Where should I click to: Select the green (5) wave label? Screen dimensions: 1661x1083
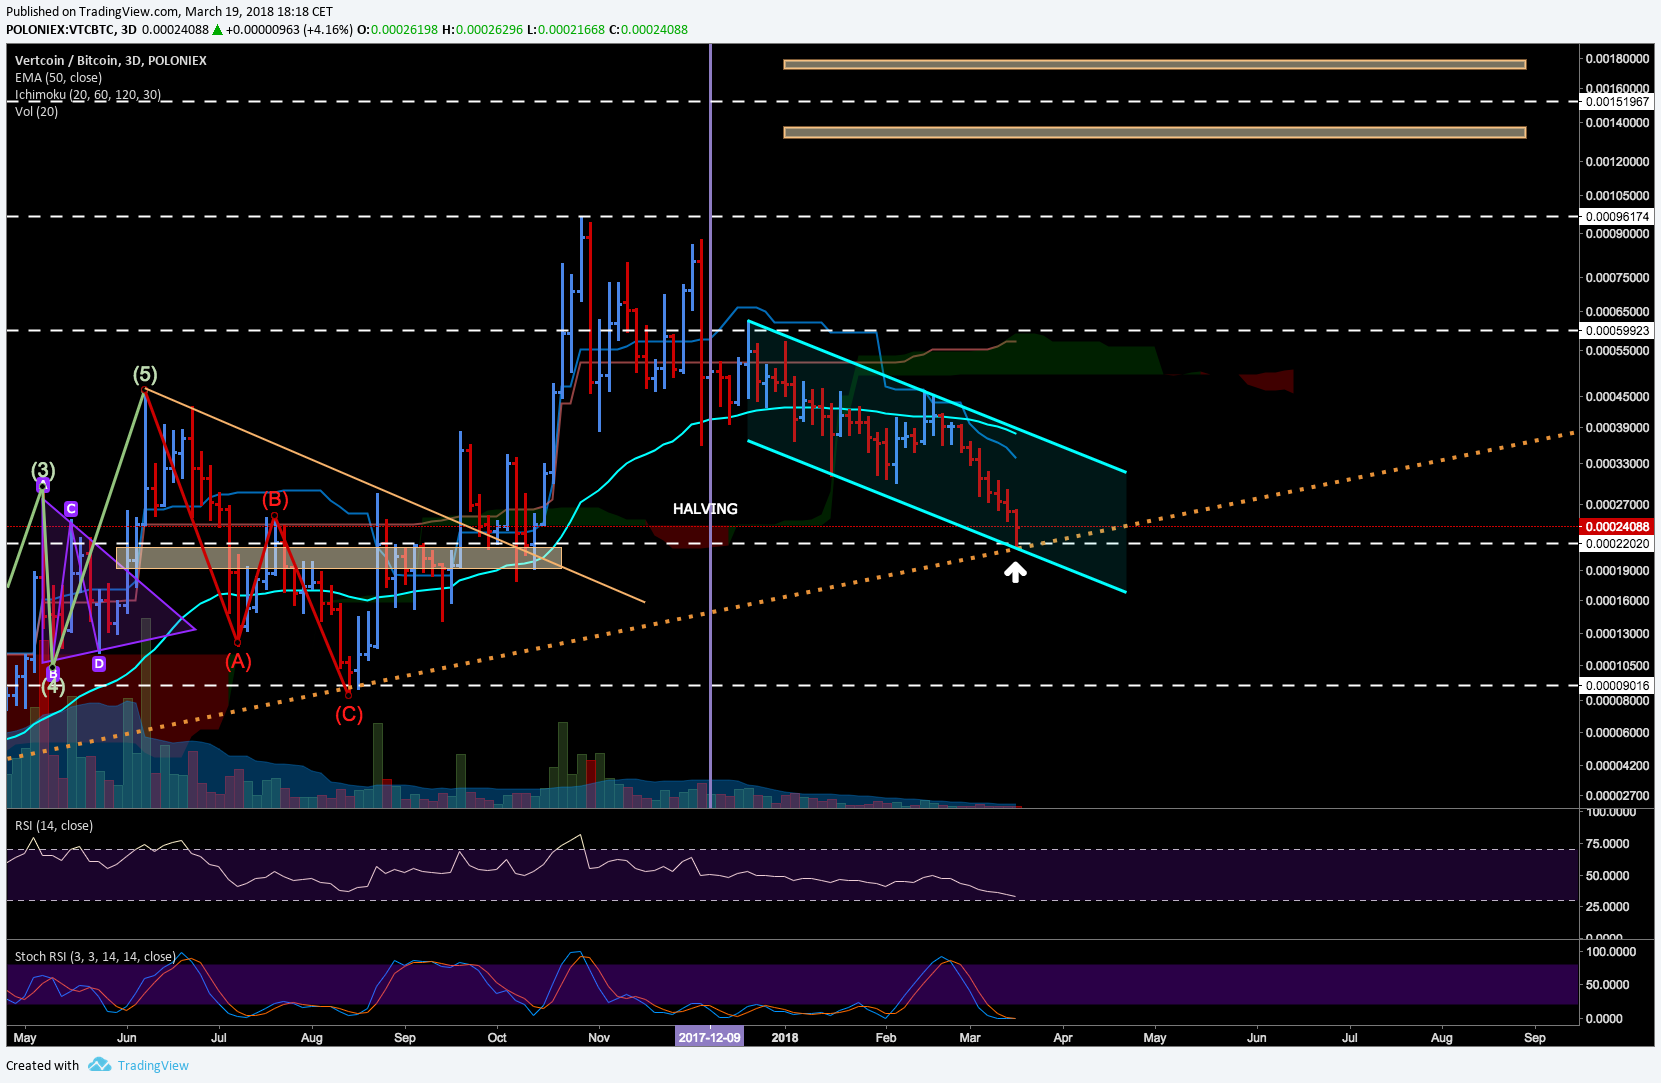pos(145,375)
